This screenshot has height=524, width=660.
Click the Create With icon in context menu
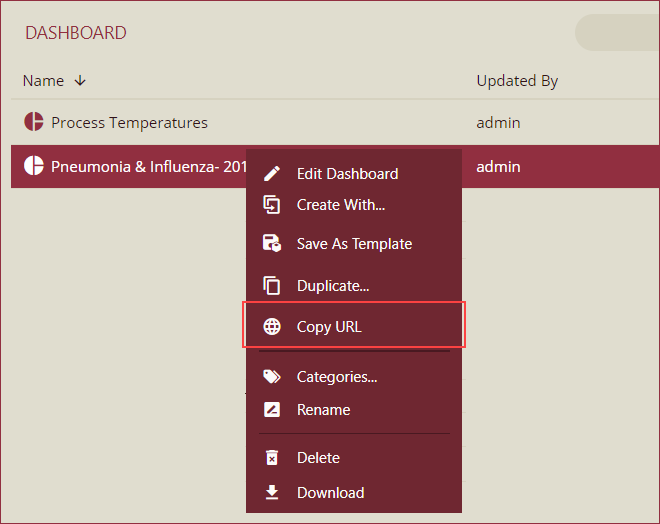coord(271,205)
